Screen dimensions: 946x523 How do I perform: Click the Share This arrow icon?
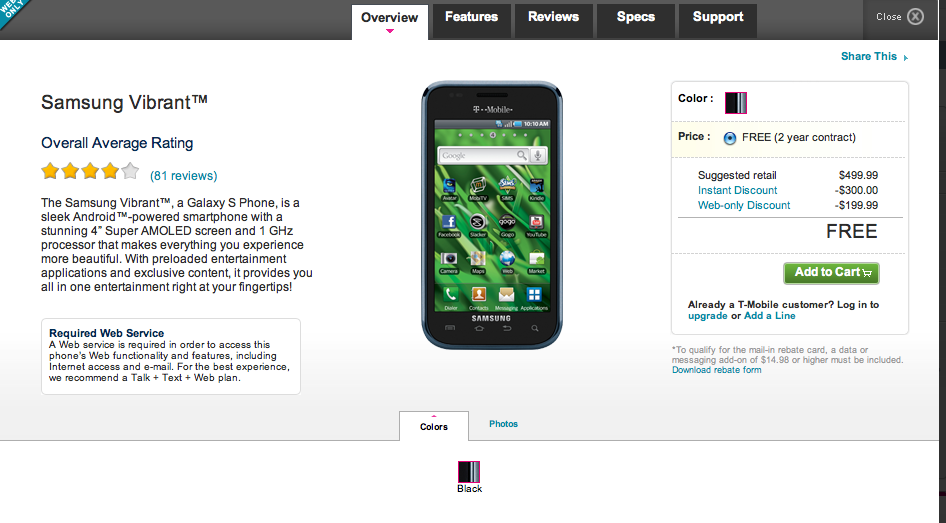click(x=906, y=58)
